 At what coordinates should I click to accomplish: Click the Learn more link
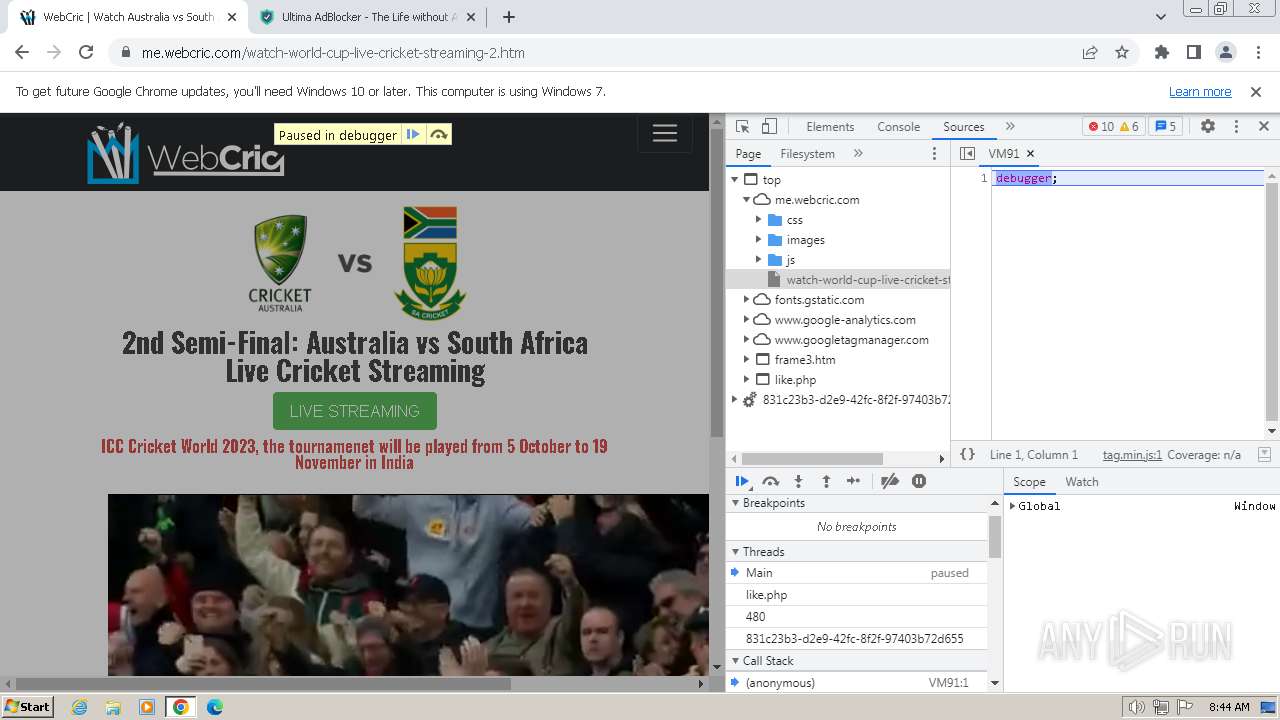pyautogui.click(x=1200, y=92)
